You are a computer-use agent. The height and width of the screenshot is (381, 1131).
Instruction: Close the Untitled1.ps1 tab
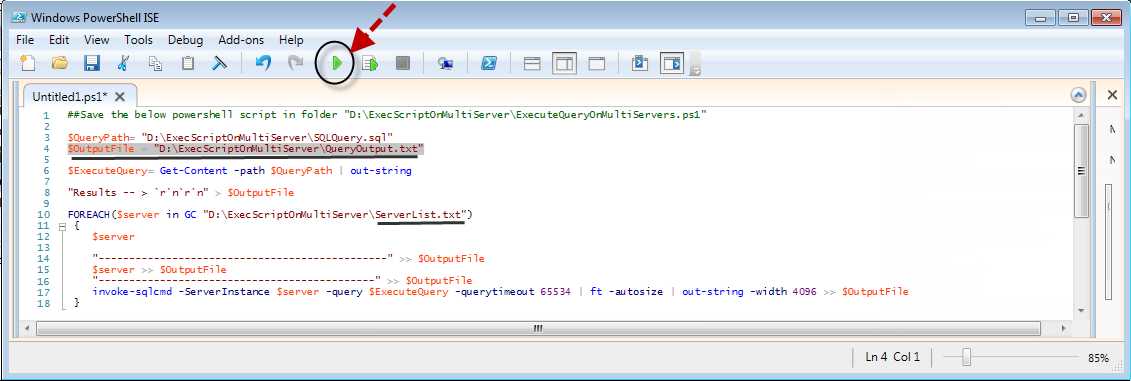[x=120, y=96]
